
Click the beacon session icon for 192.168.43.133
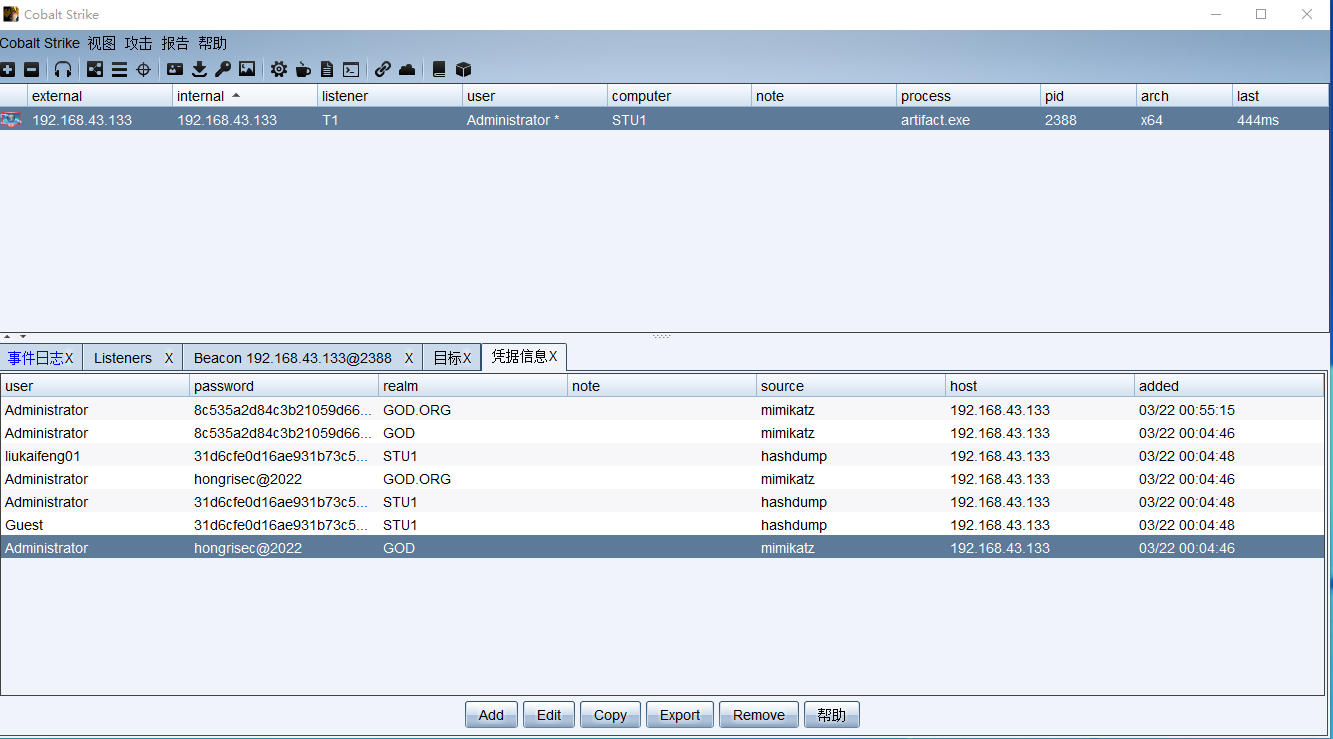[11, 120]
